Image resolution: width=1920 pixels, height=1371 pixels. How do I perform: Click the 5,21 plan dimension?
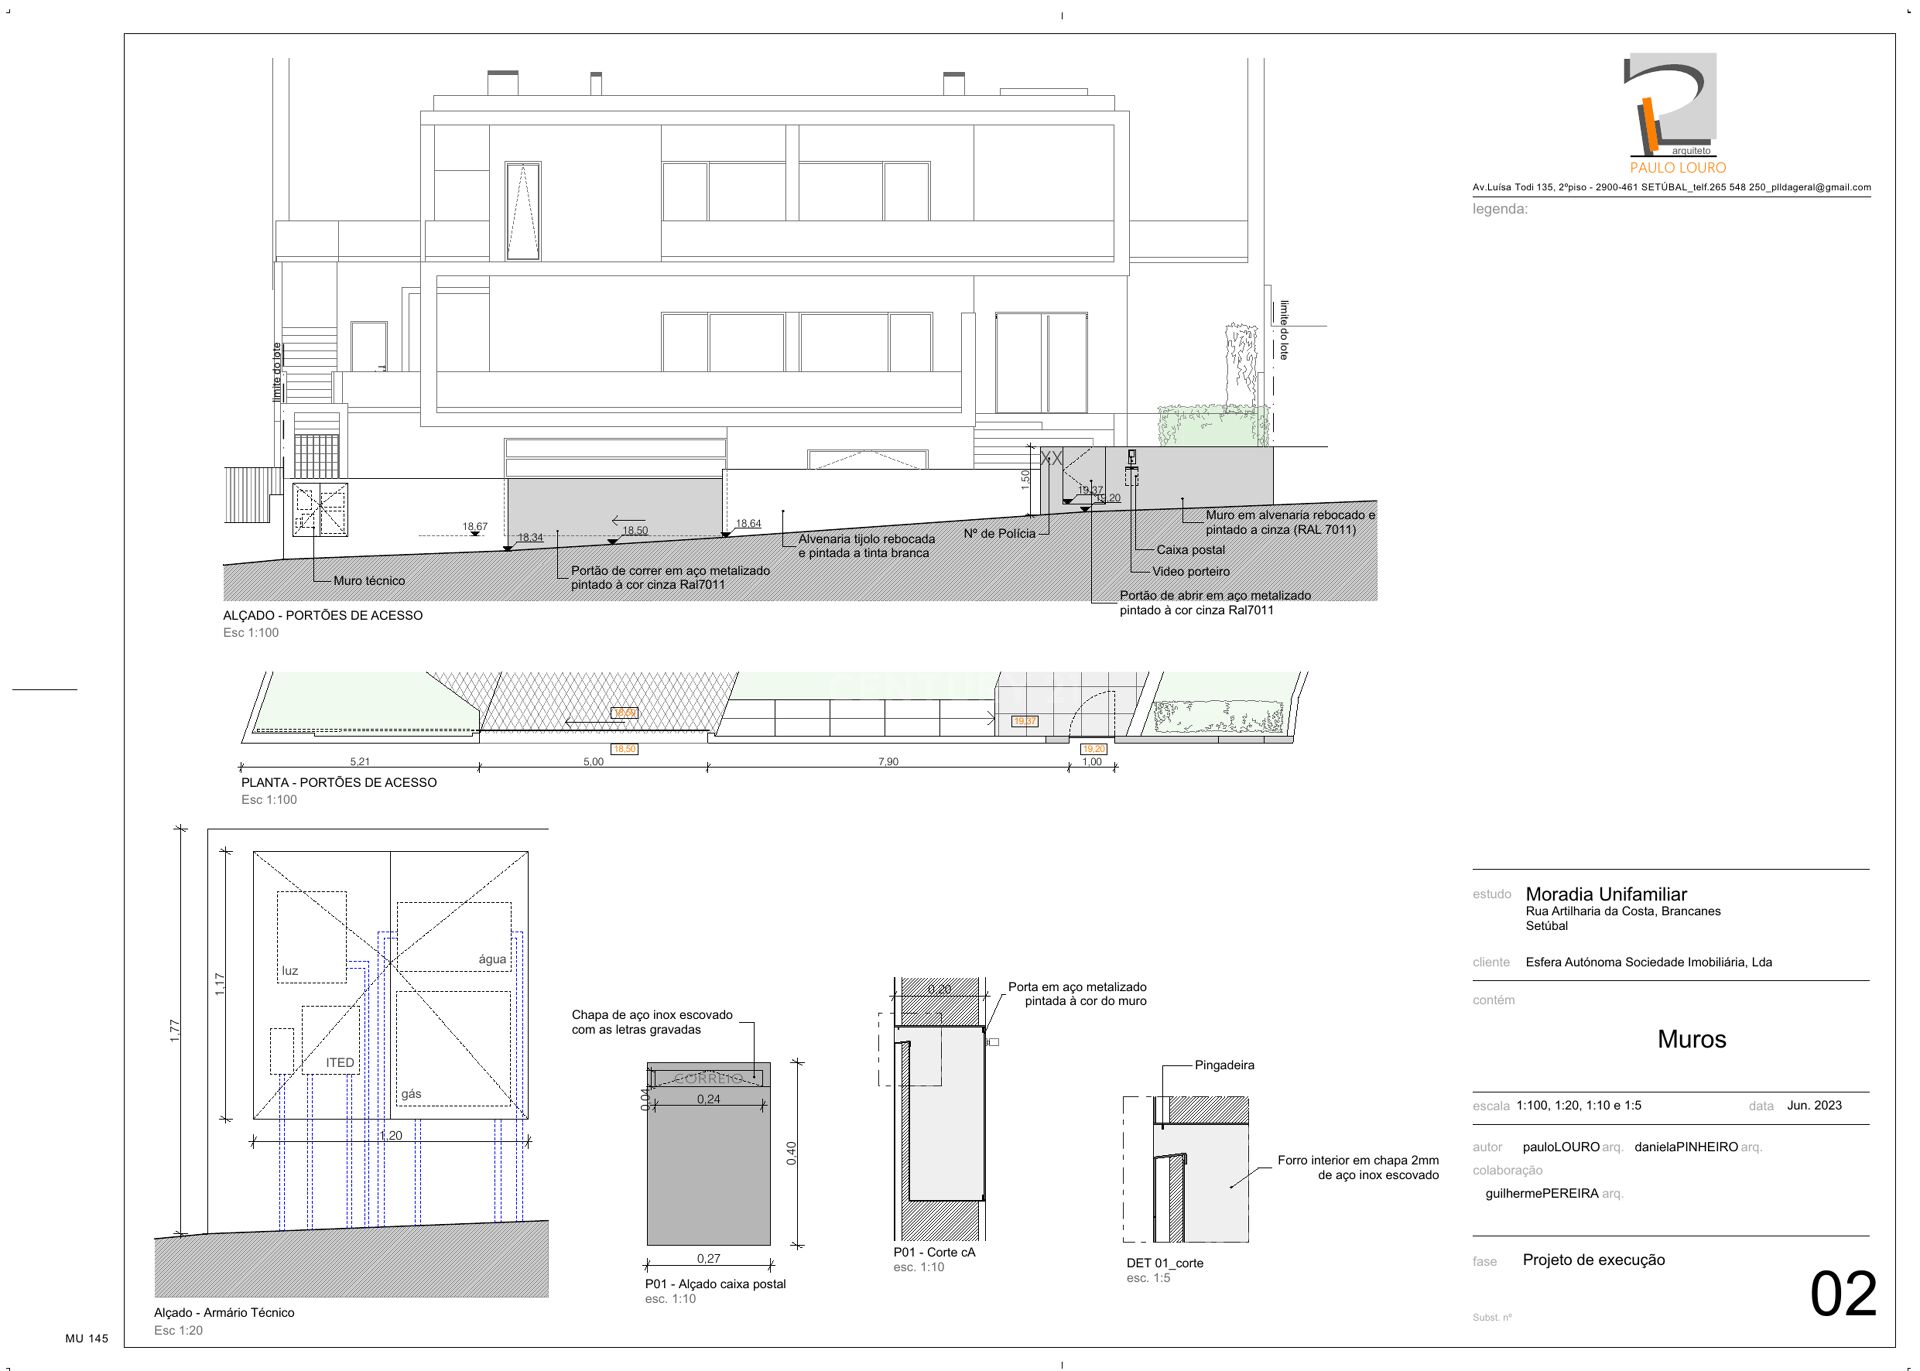pyautogui.click(x=360, y=762)
